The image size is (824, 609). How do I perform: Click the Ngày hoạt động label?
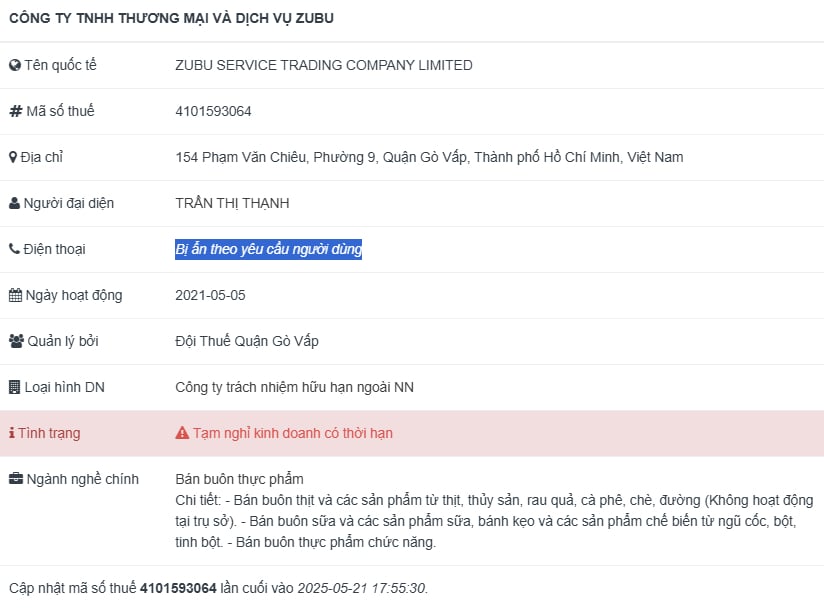click(74, 295)
